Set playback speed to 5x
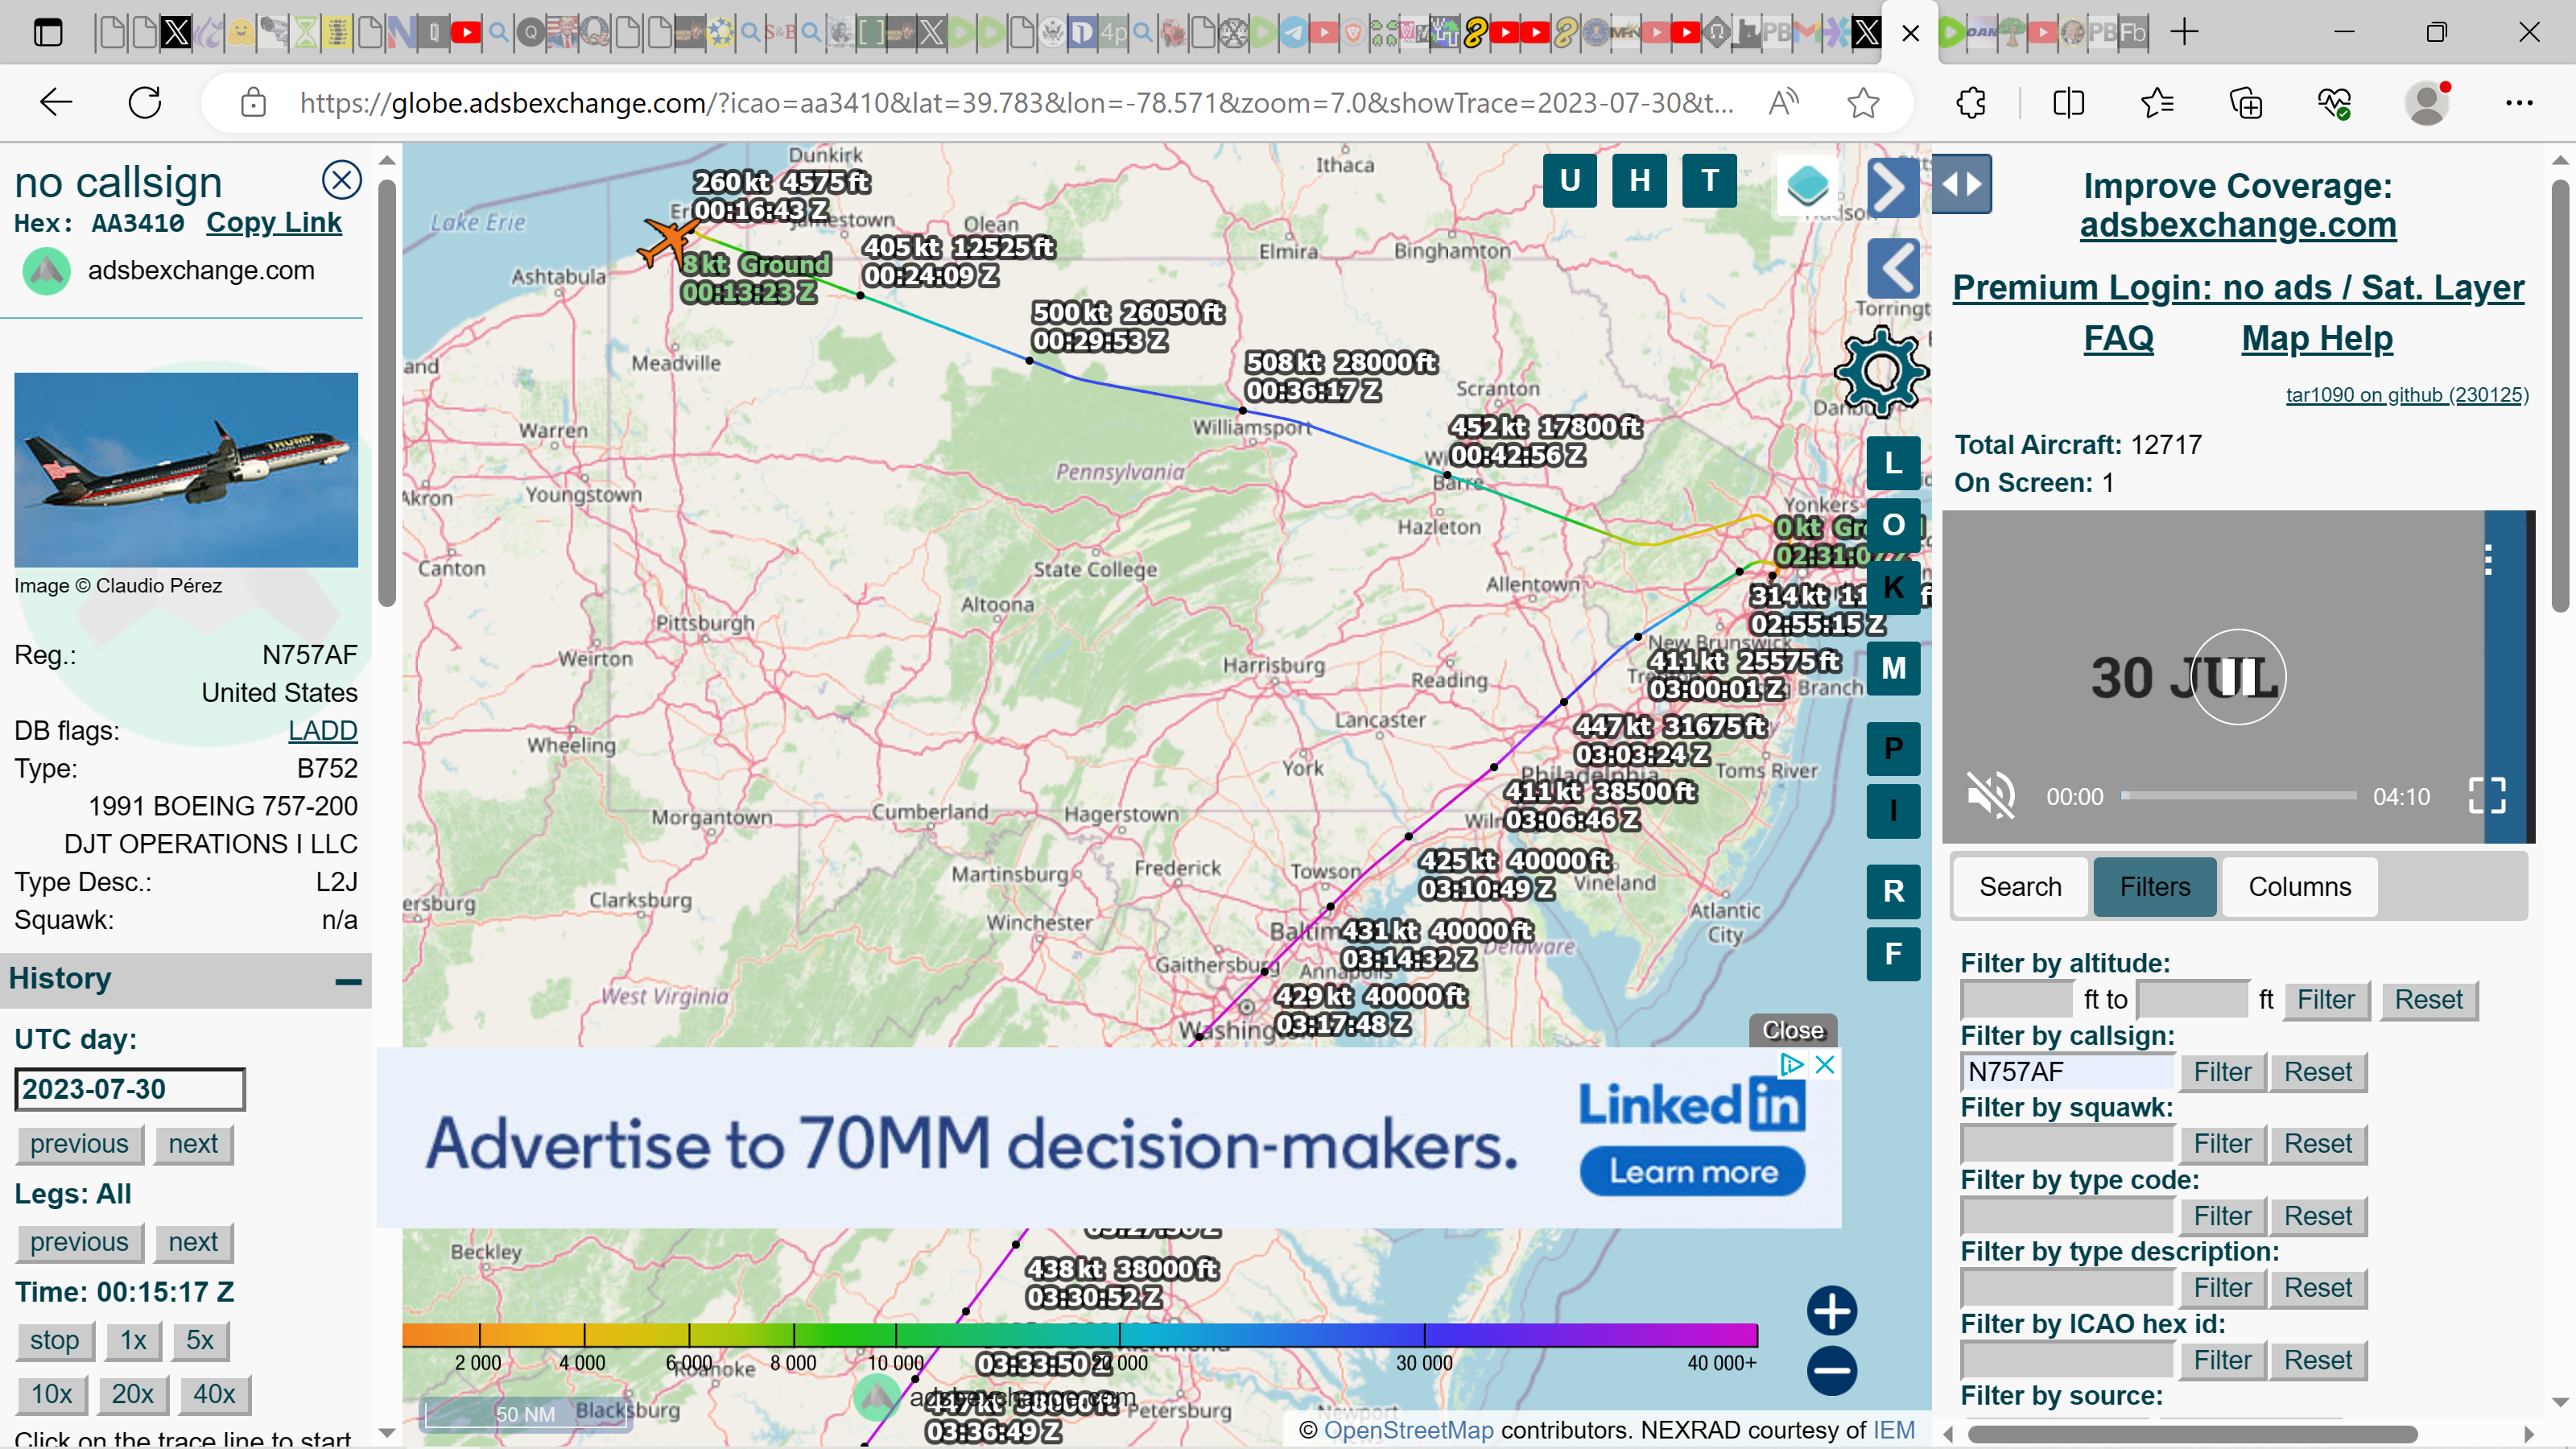The width and height of the screenshot is (2576, 1449). point(200,1341)
